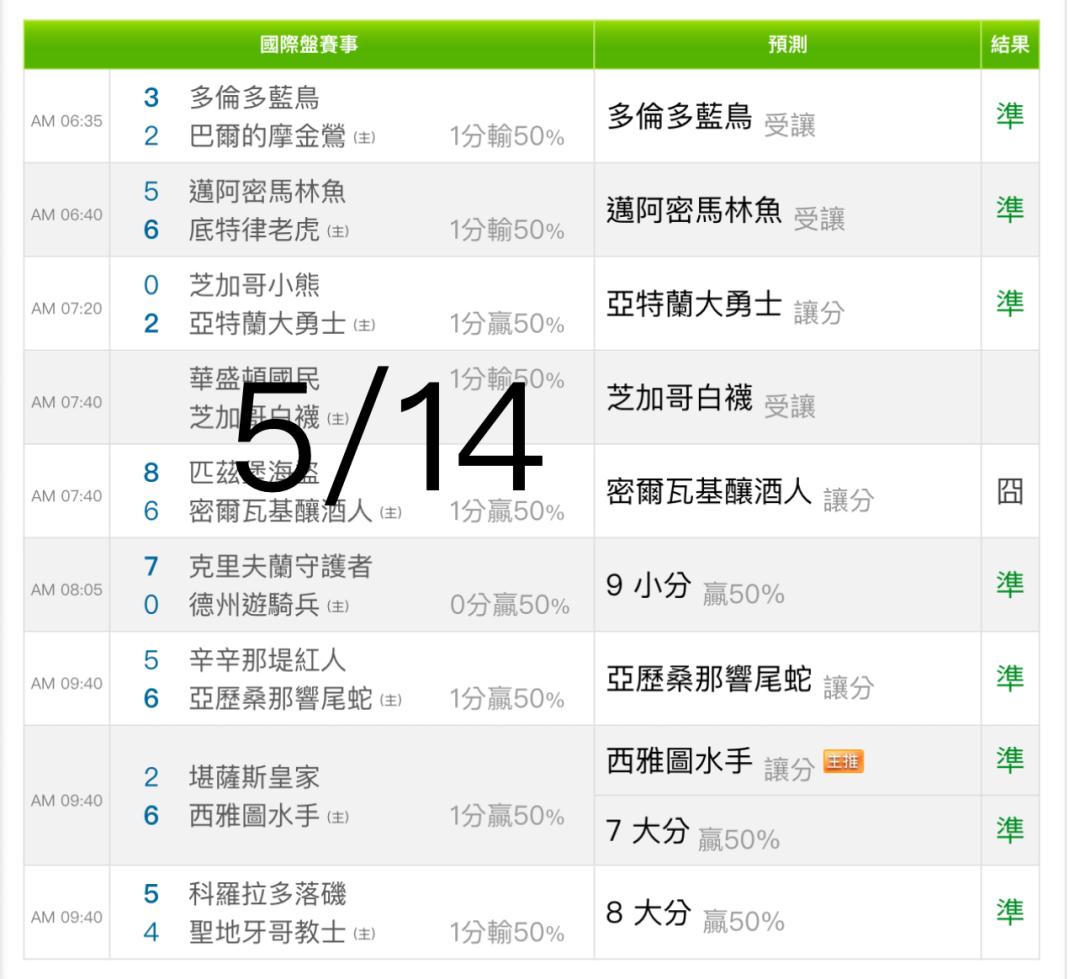Select 芝加哥小熊 team name
Screen dimensions: 1080x979
254,285
